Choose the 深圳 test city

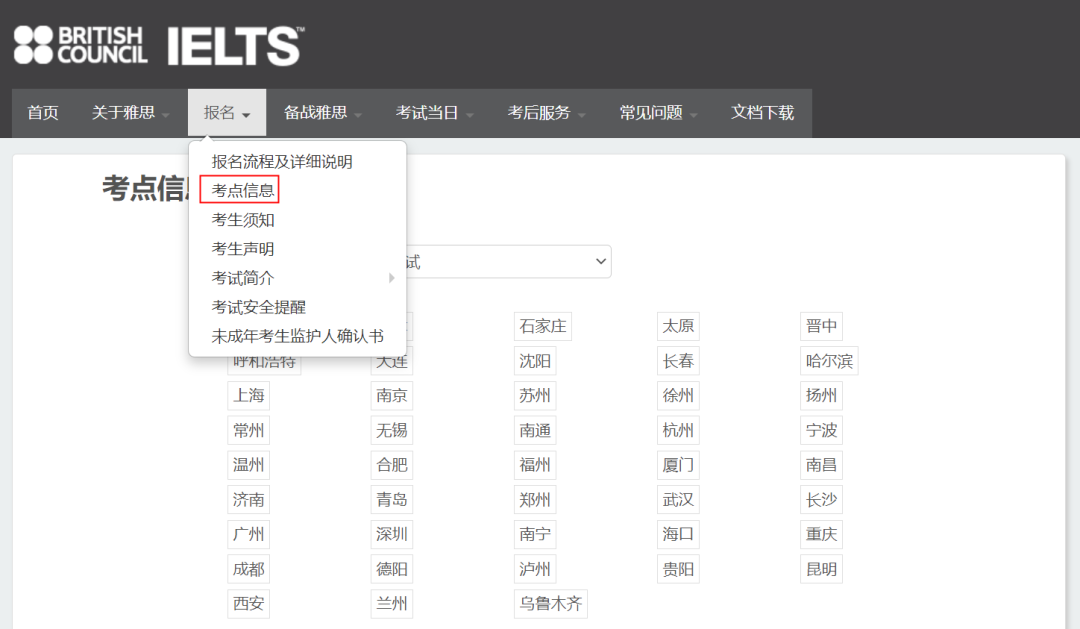[392, 535]
